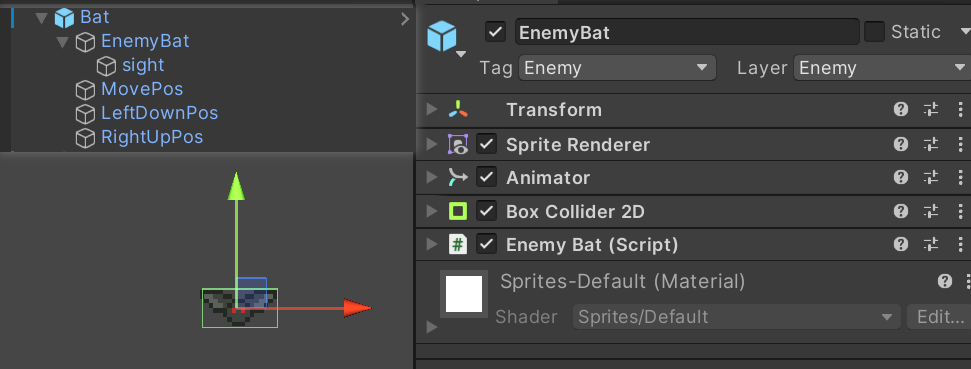The height and width of the screenshot is (369, 971).
Task: Click the material's Edit... button
Action: click(940, 317)
